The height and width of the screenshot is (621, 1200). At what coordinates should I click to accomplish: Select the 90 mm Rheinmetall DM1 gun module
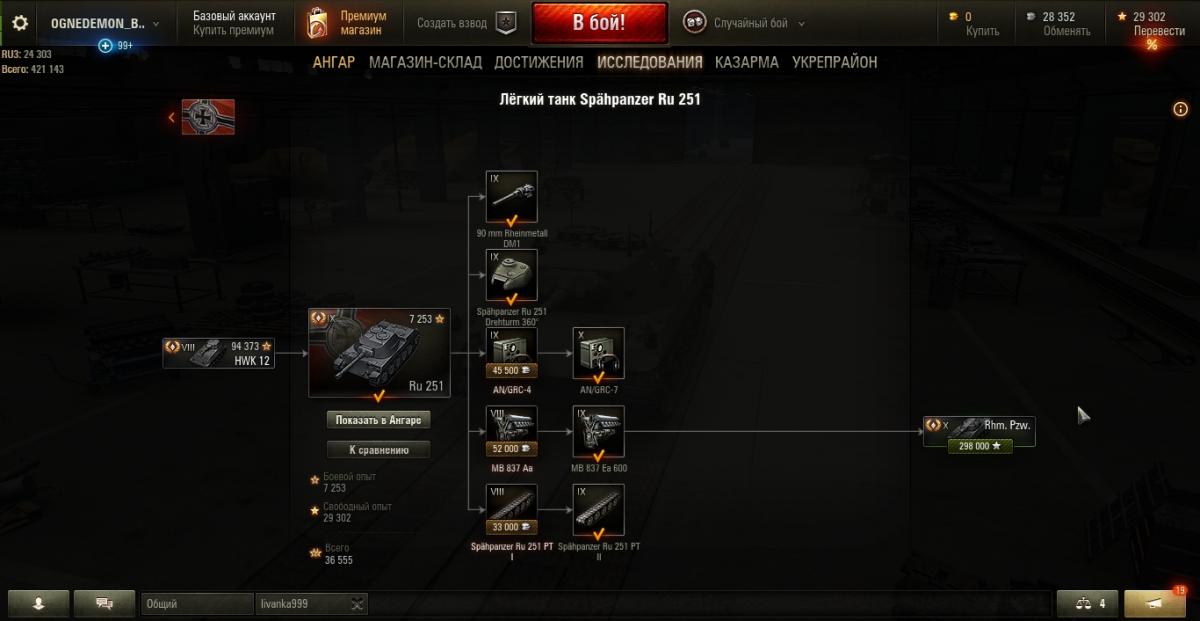[x=511, y=196]
